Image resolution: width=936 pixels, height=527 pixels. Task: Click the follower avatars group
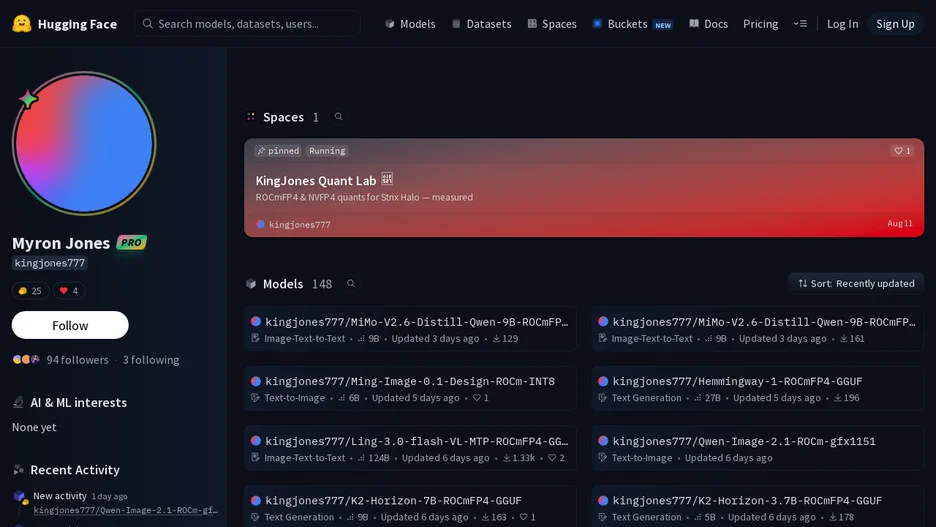tap(26, 359)
